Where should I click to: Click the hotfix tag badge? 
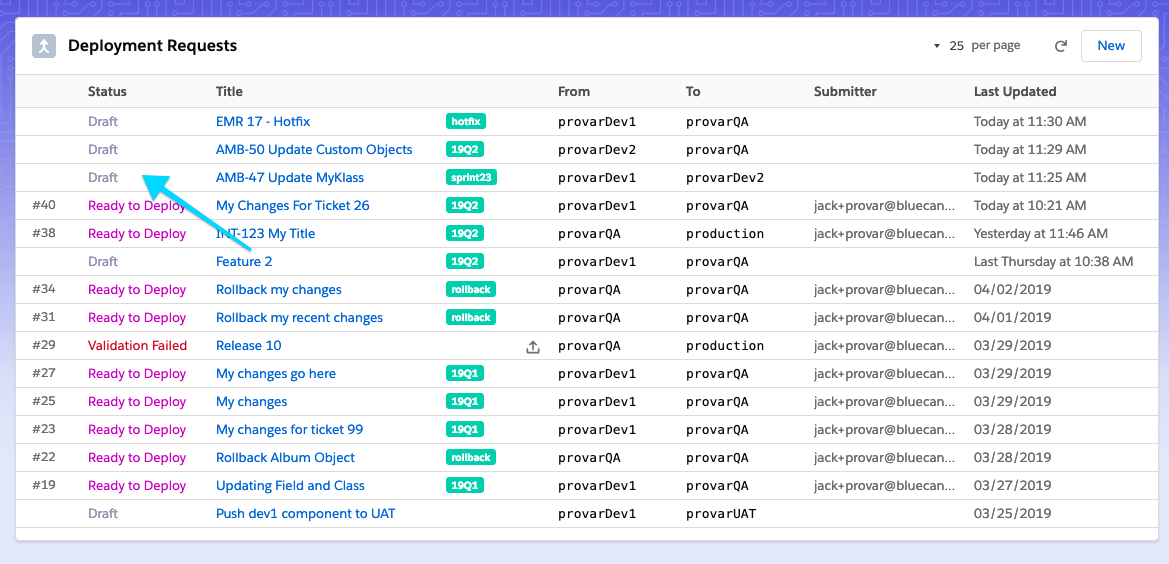coord(465,122)
